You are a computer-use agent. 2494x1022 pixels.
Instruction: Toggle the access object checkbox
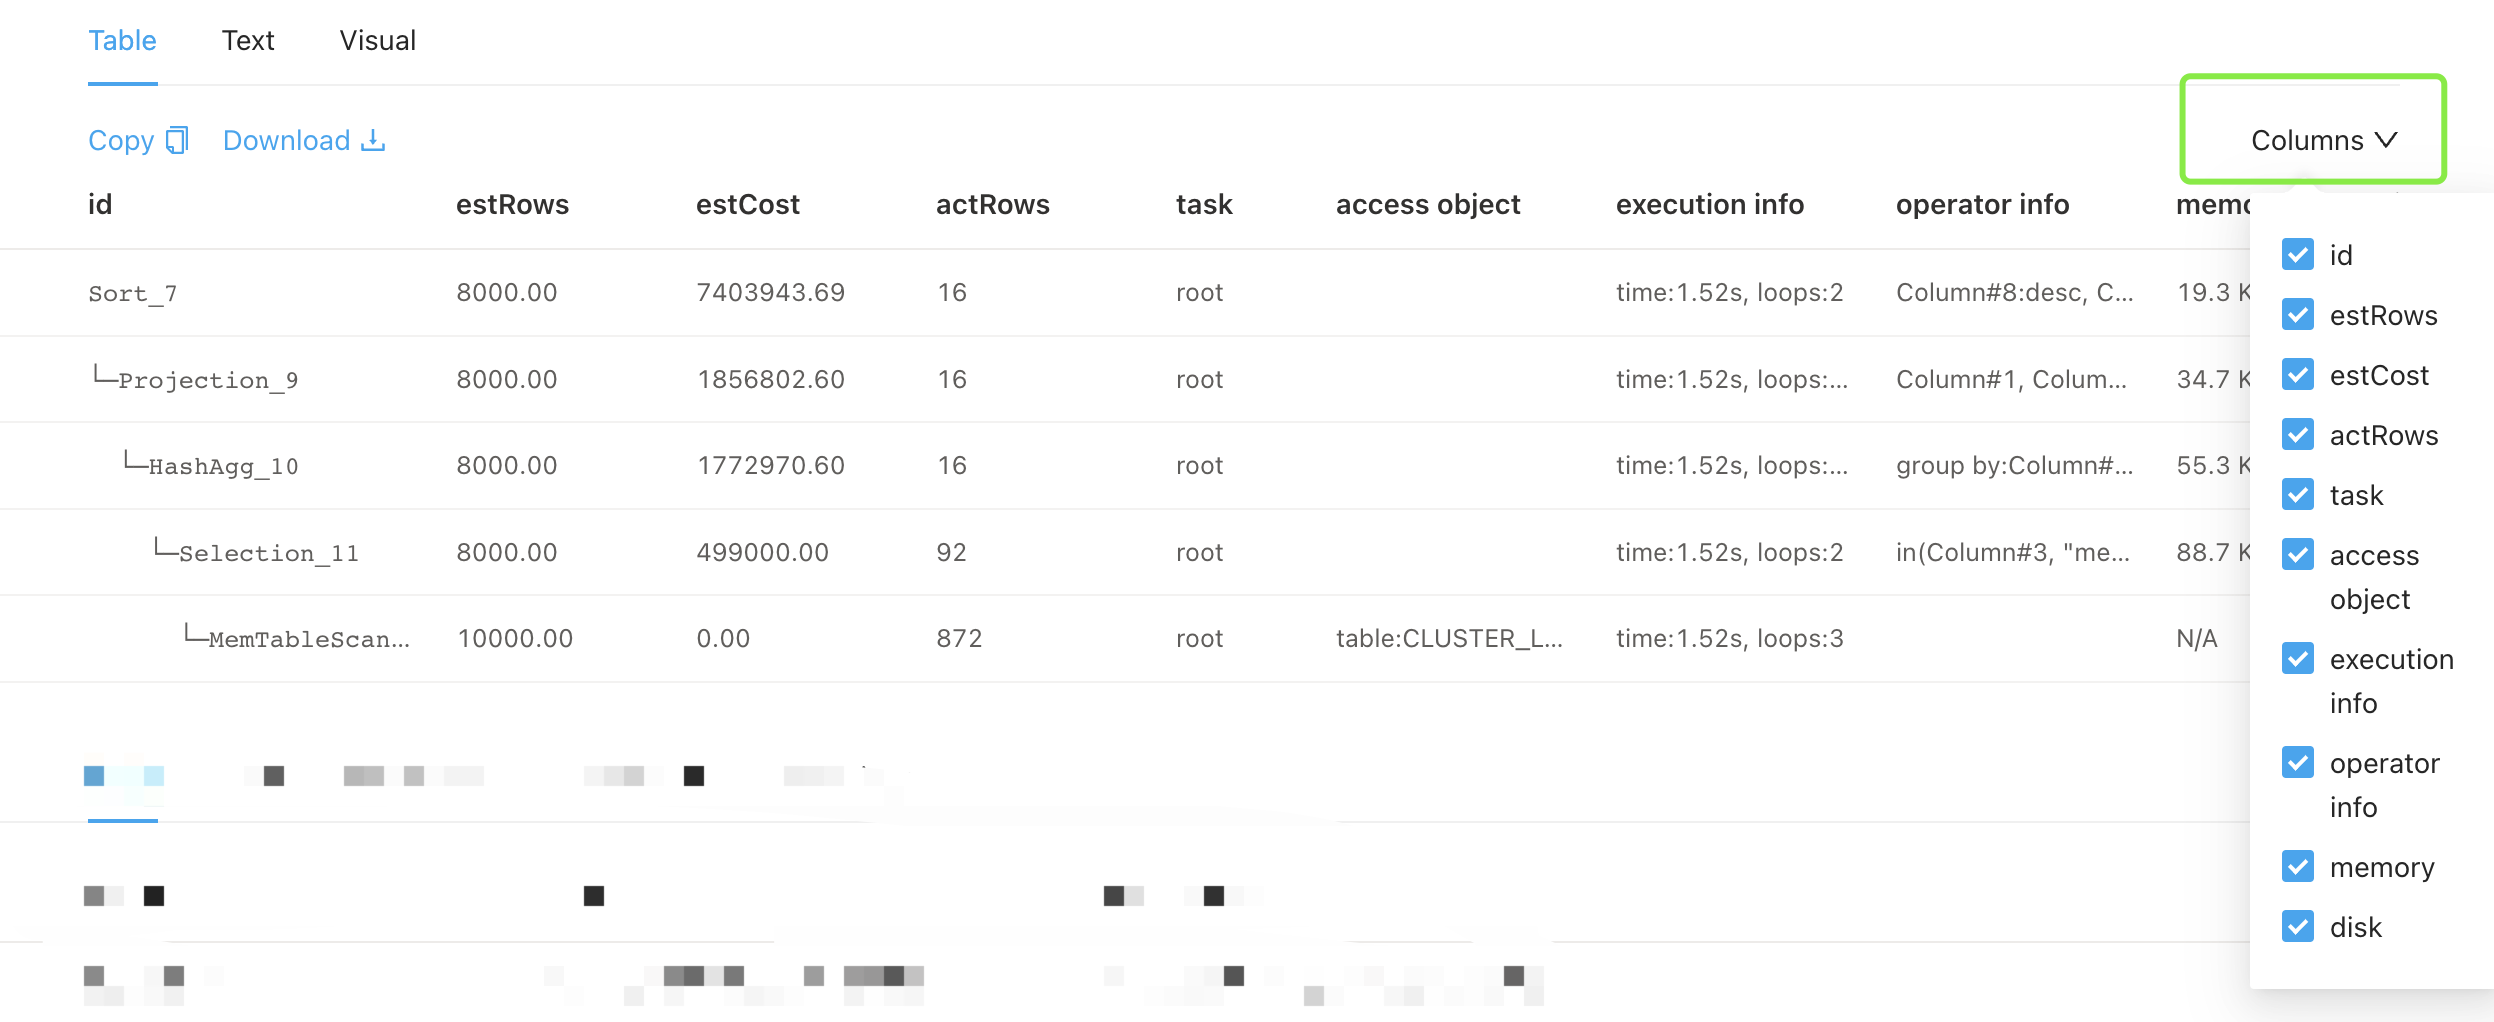2298,555
